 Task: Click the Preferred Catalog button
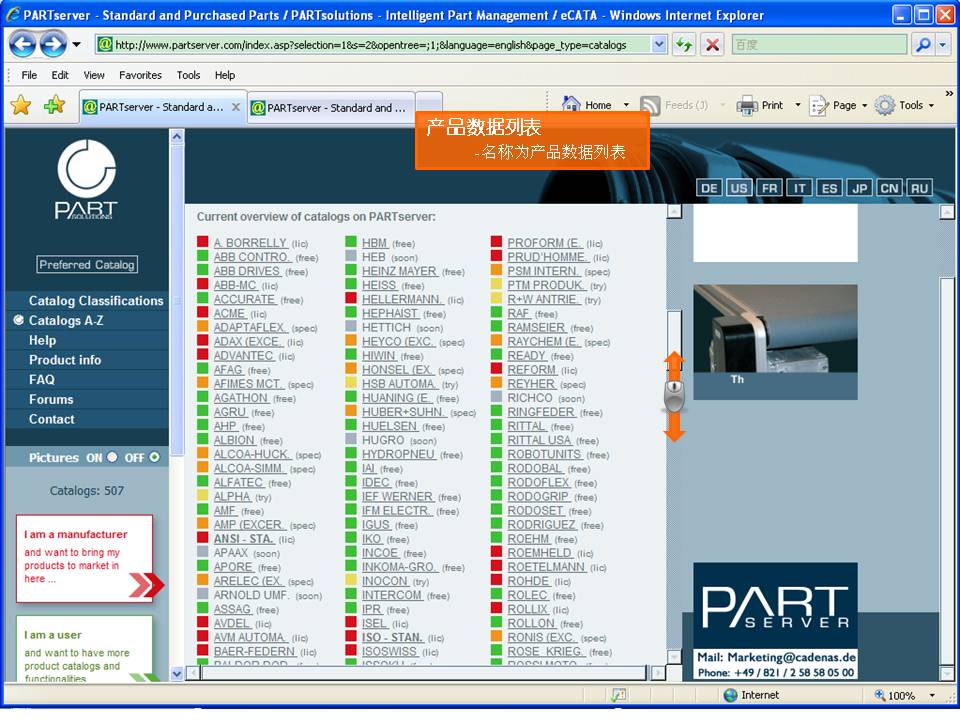pos(86,264)
